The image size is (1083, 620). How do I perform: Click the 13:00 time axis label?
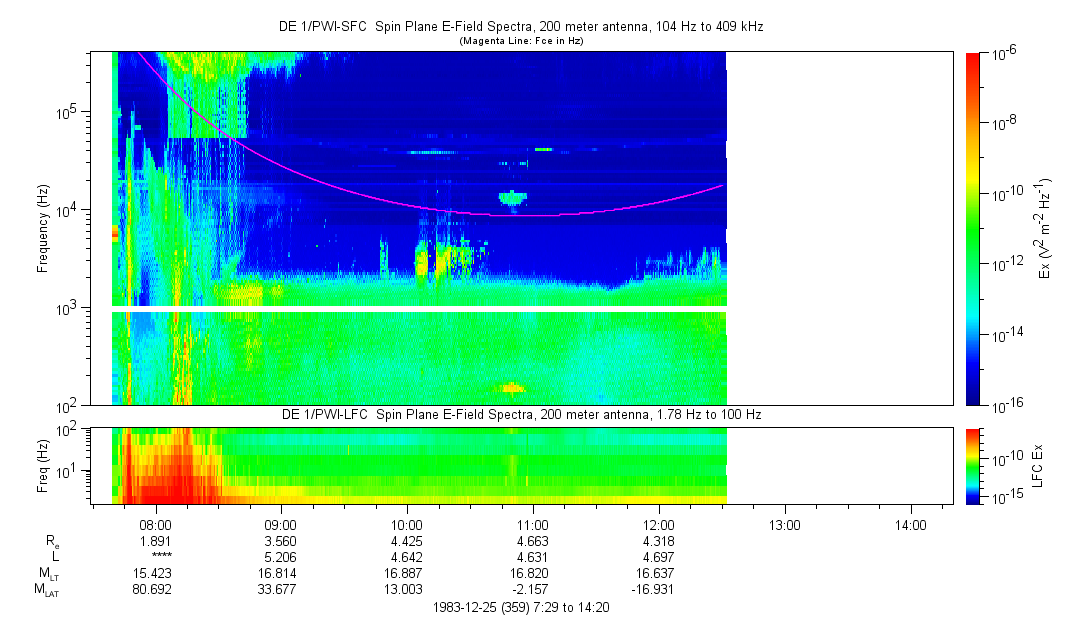[784, 524]
